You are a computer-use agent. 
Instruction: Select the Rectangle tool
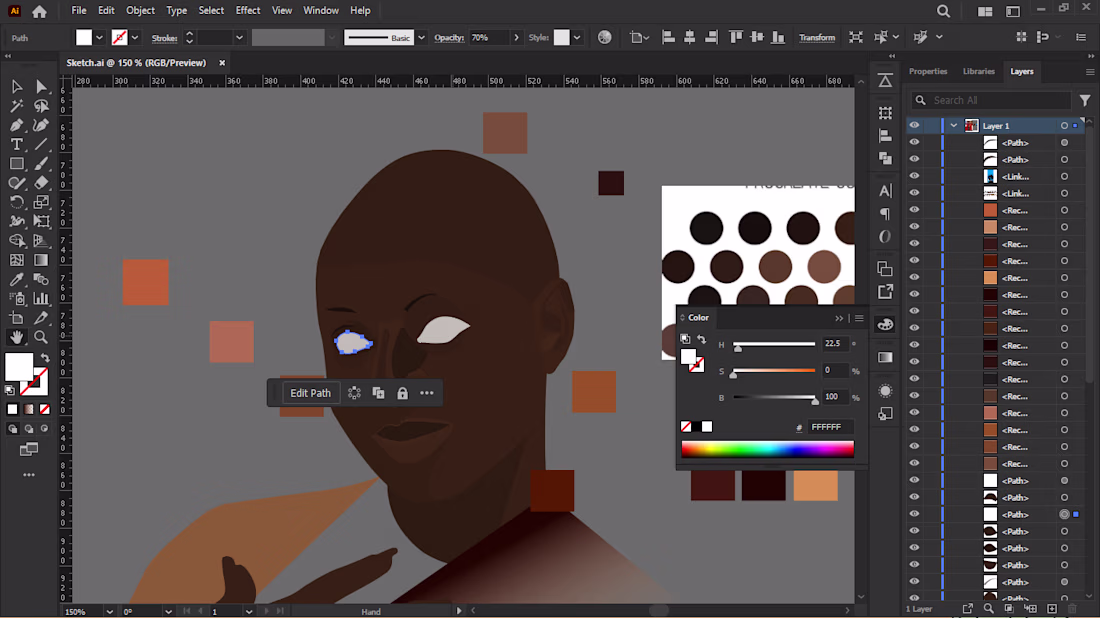17,164
